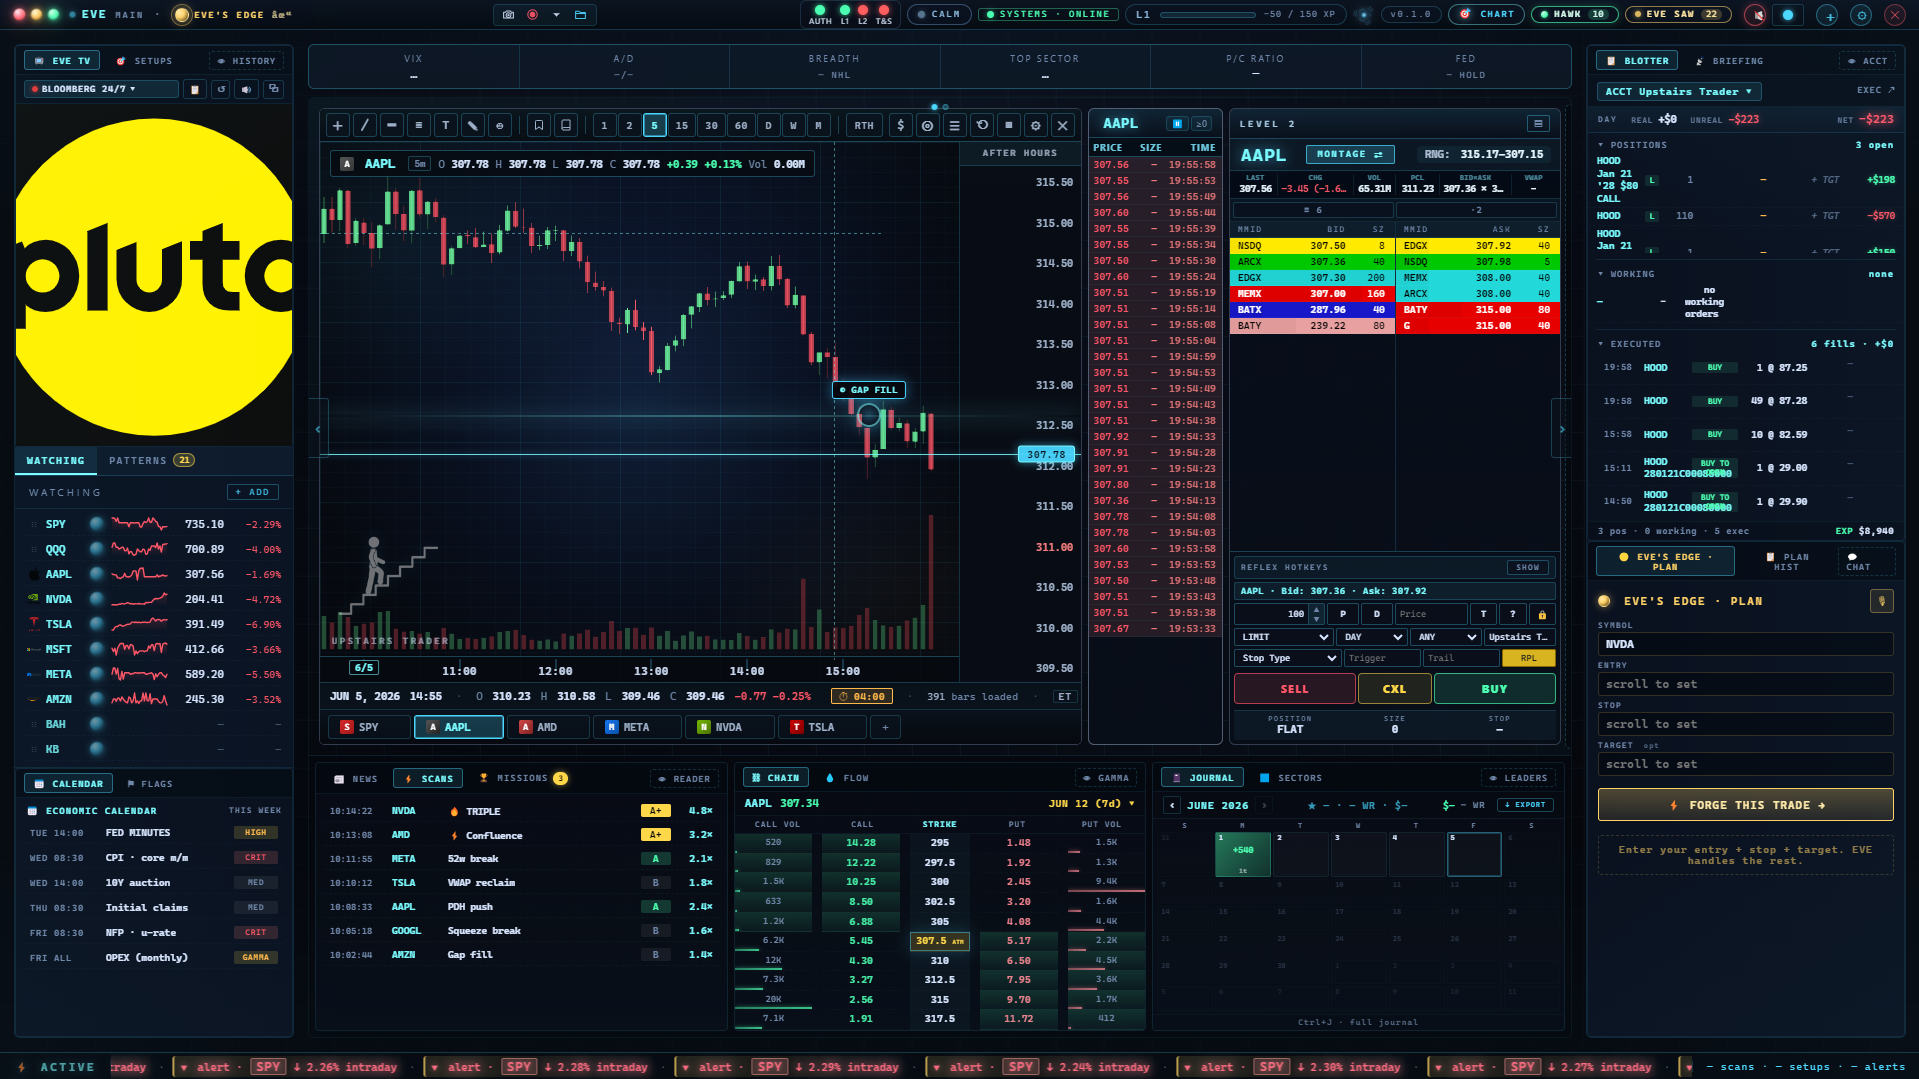Click the order ticket lock icon

click(1542, 614)
